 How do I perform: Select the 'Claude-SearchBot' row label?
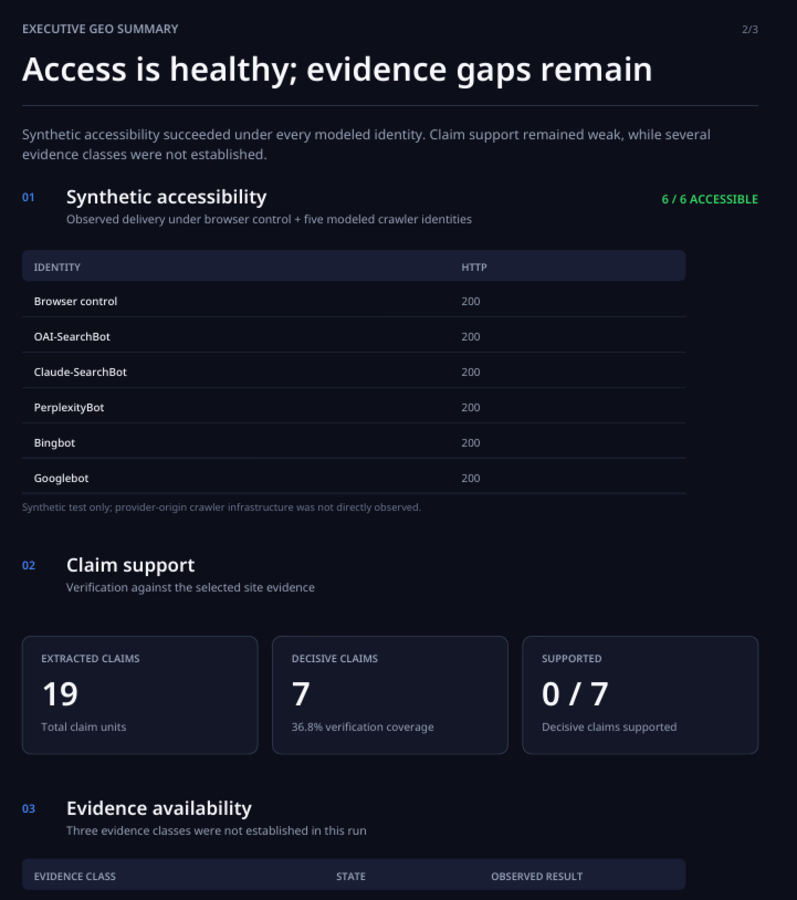pos(80,372)
